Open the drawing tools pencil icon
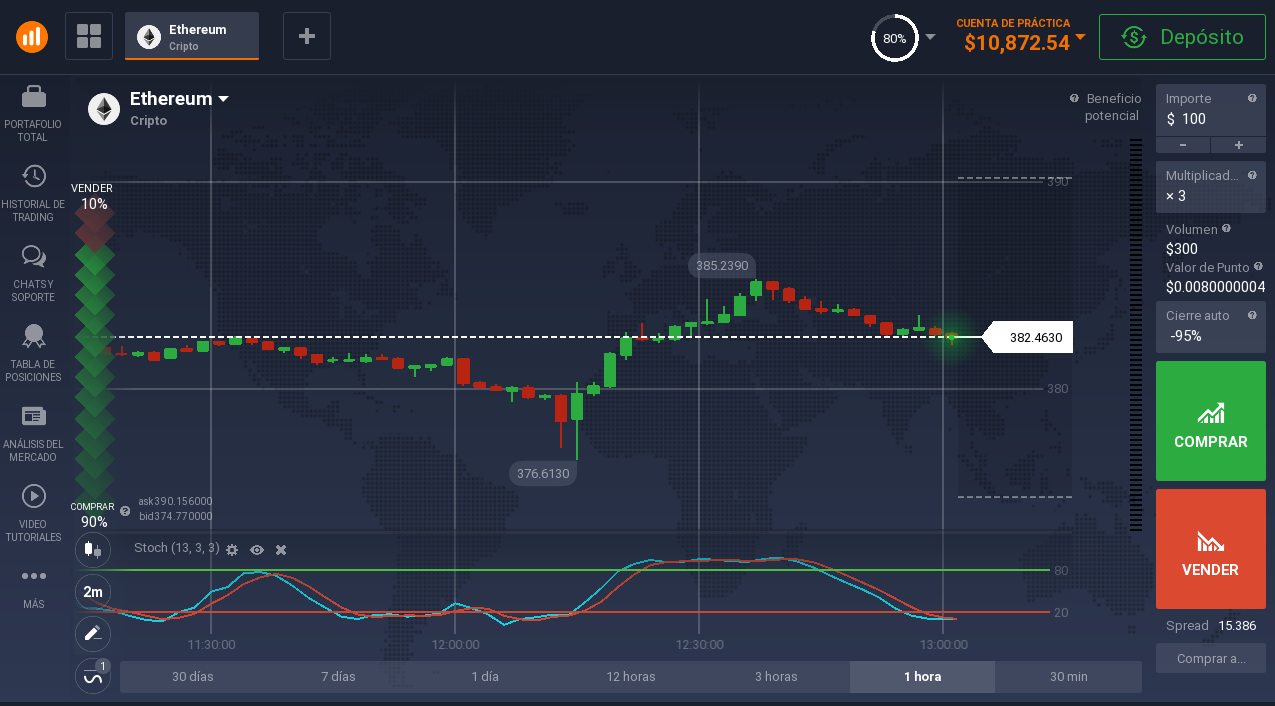The height and width of the screenshot is (706, 1275). 93,633
